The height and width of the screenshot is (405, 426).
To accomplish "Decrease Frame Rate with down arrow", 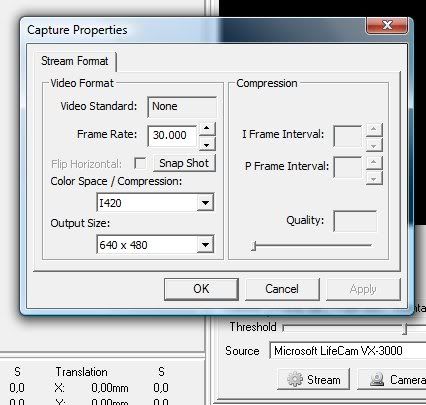I will pyautogui.click(x=207, y=144).
